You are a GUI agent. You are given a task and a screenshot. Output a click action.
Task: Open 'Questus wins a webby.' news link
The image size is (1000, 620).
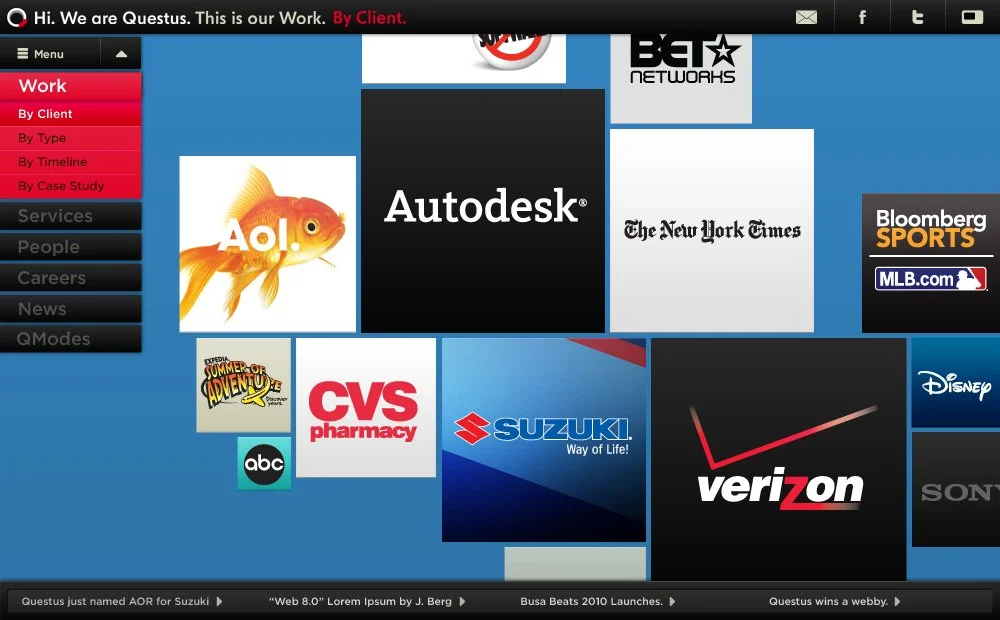click(x=828, y=601)
